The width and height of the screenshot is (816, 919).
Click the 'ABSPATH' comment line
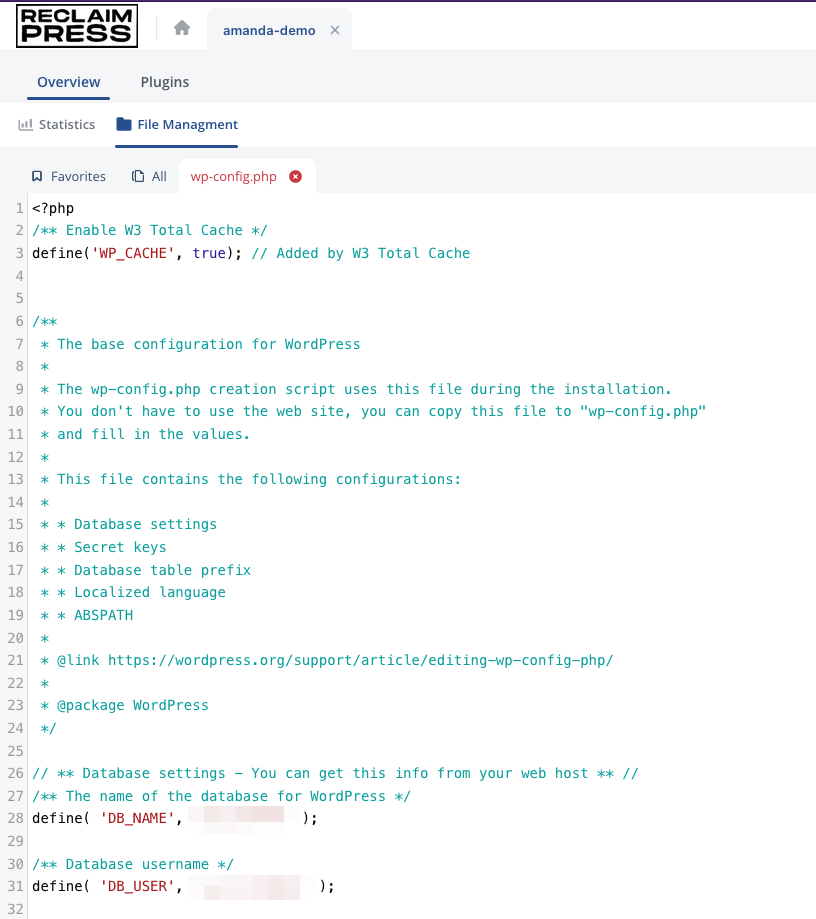86,615
